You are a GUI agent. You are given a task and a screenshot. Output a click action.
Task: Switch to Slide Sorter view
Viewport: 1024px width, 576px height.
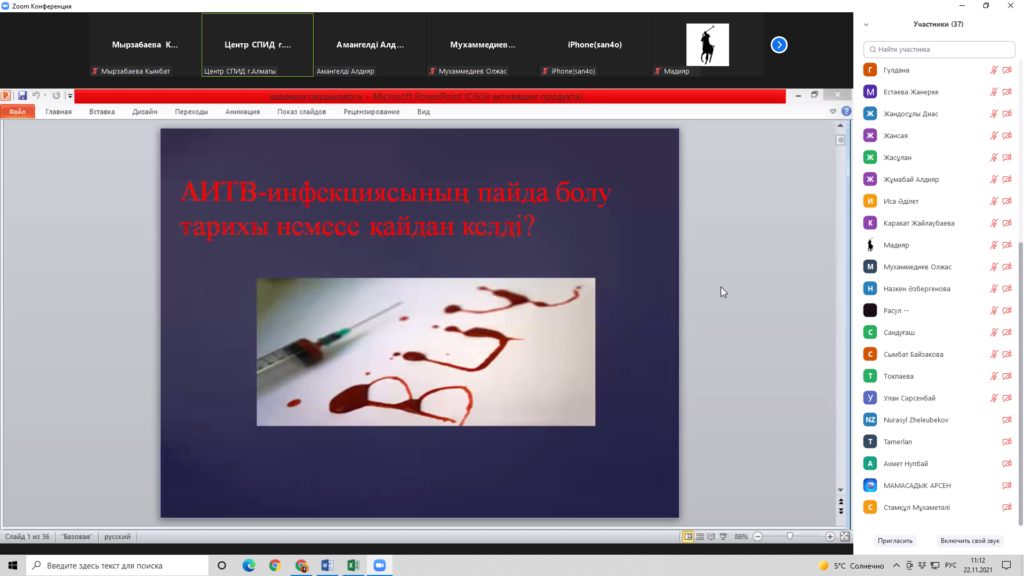701,537
